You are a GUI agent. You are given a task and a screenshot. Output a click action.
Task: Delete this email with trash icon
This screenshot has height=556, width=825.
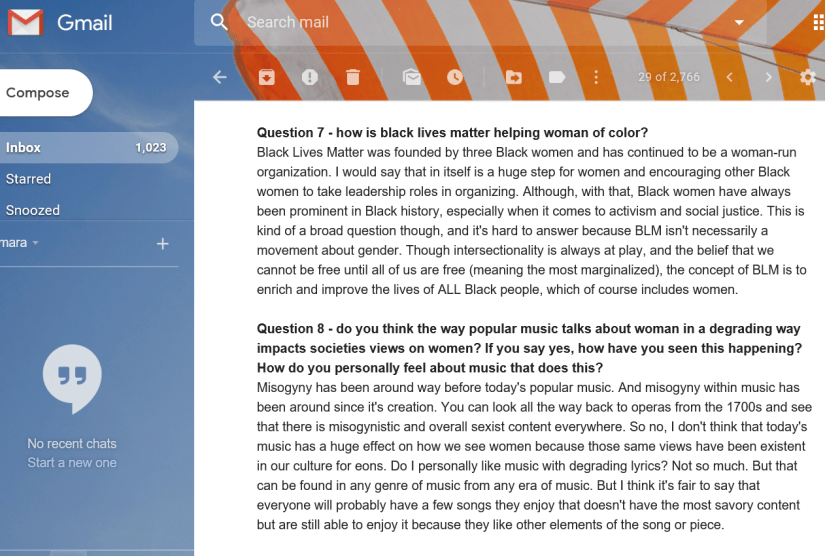tap(353, 77)
